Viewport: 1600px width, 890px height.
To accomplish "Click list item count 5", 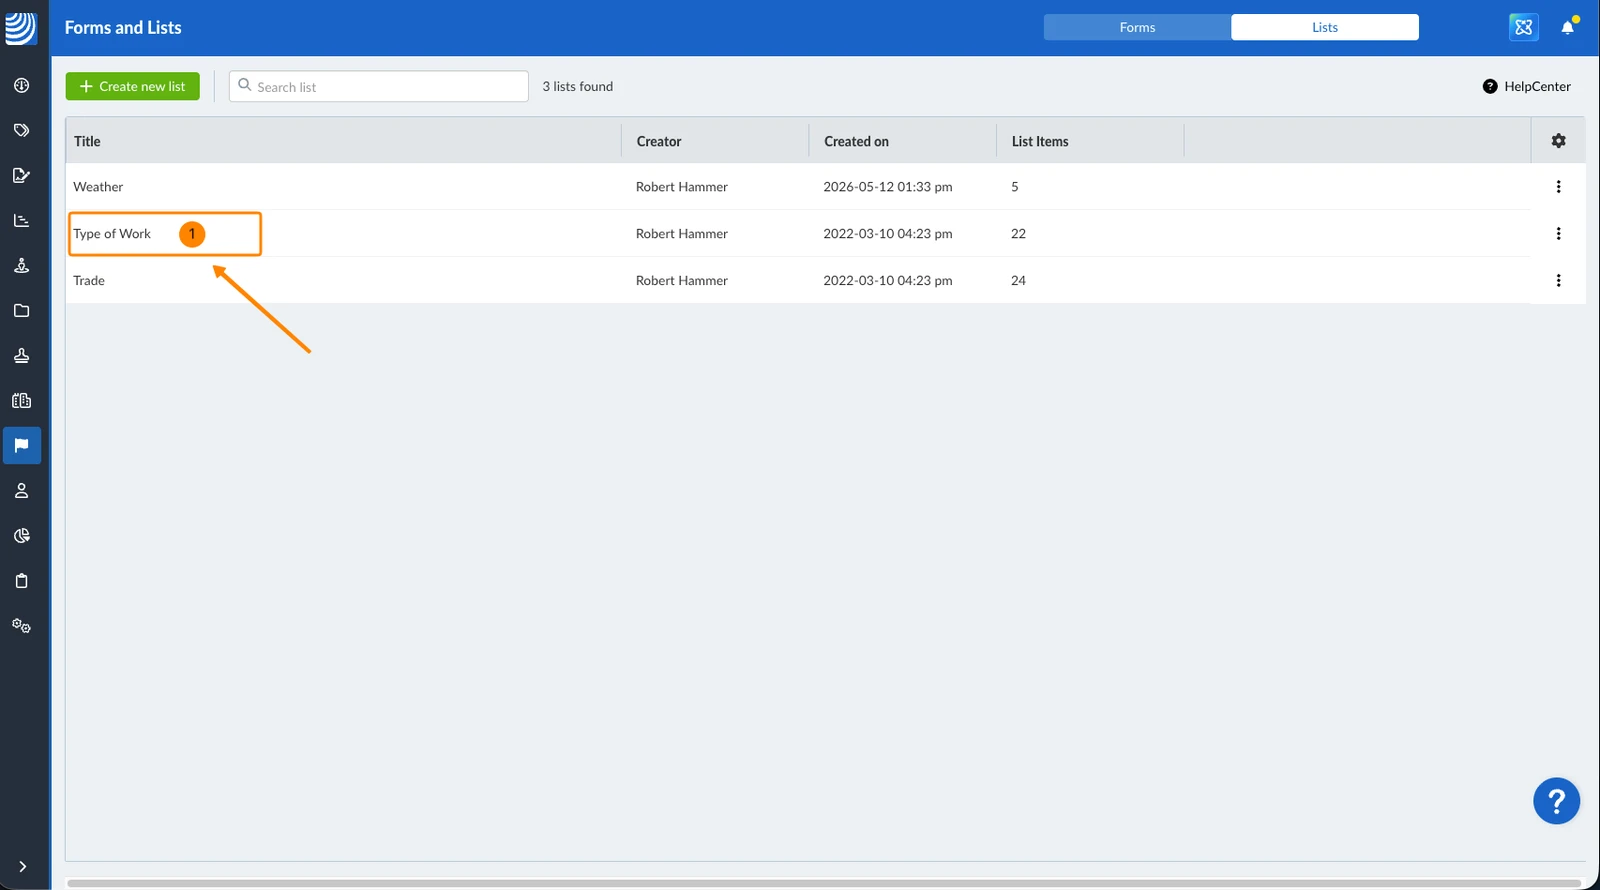I will (x=1015, y=187).
